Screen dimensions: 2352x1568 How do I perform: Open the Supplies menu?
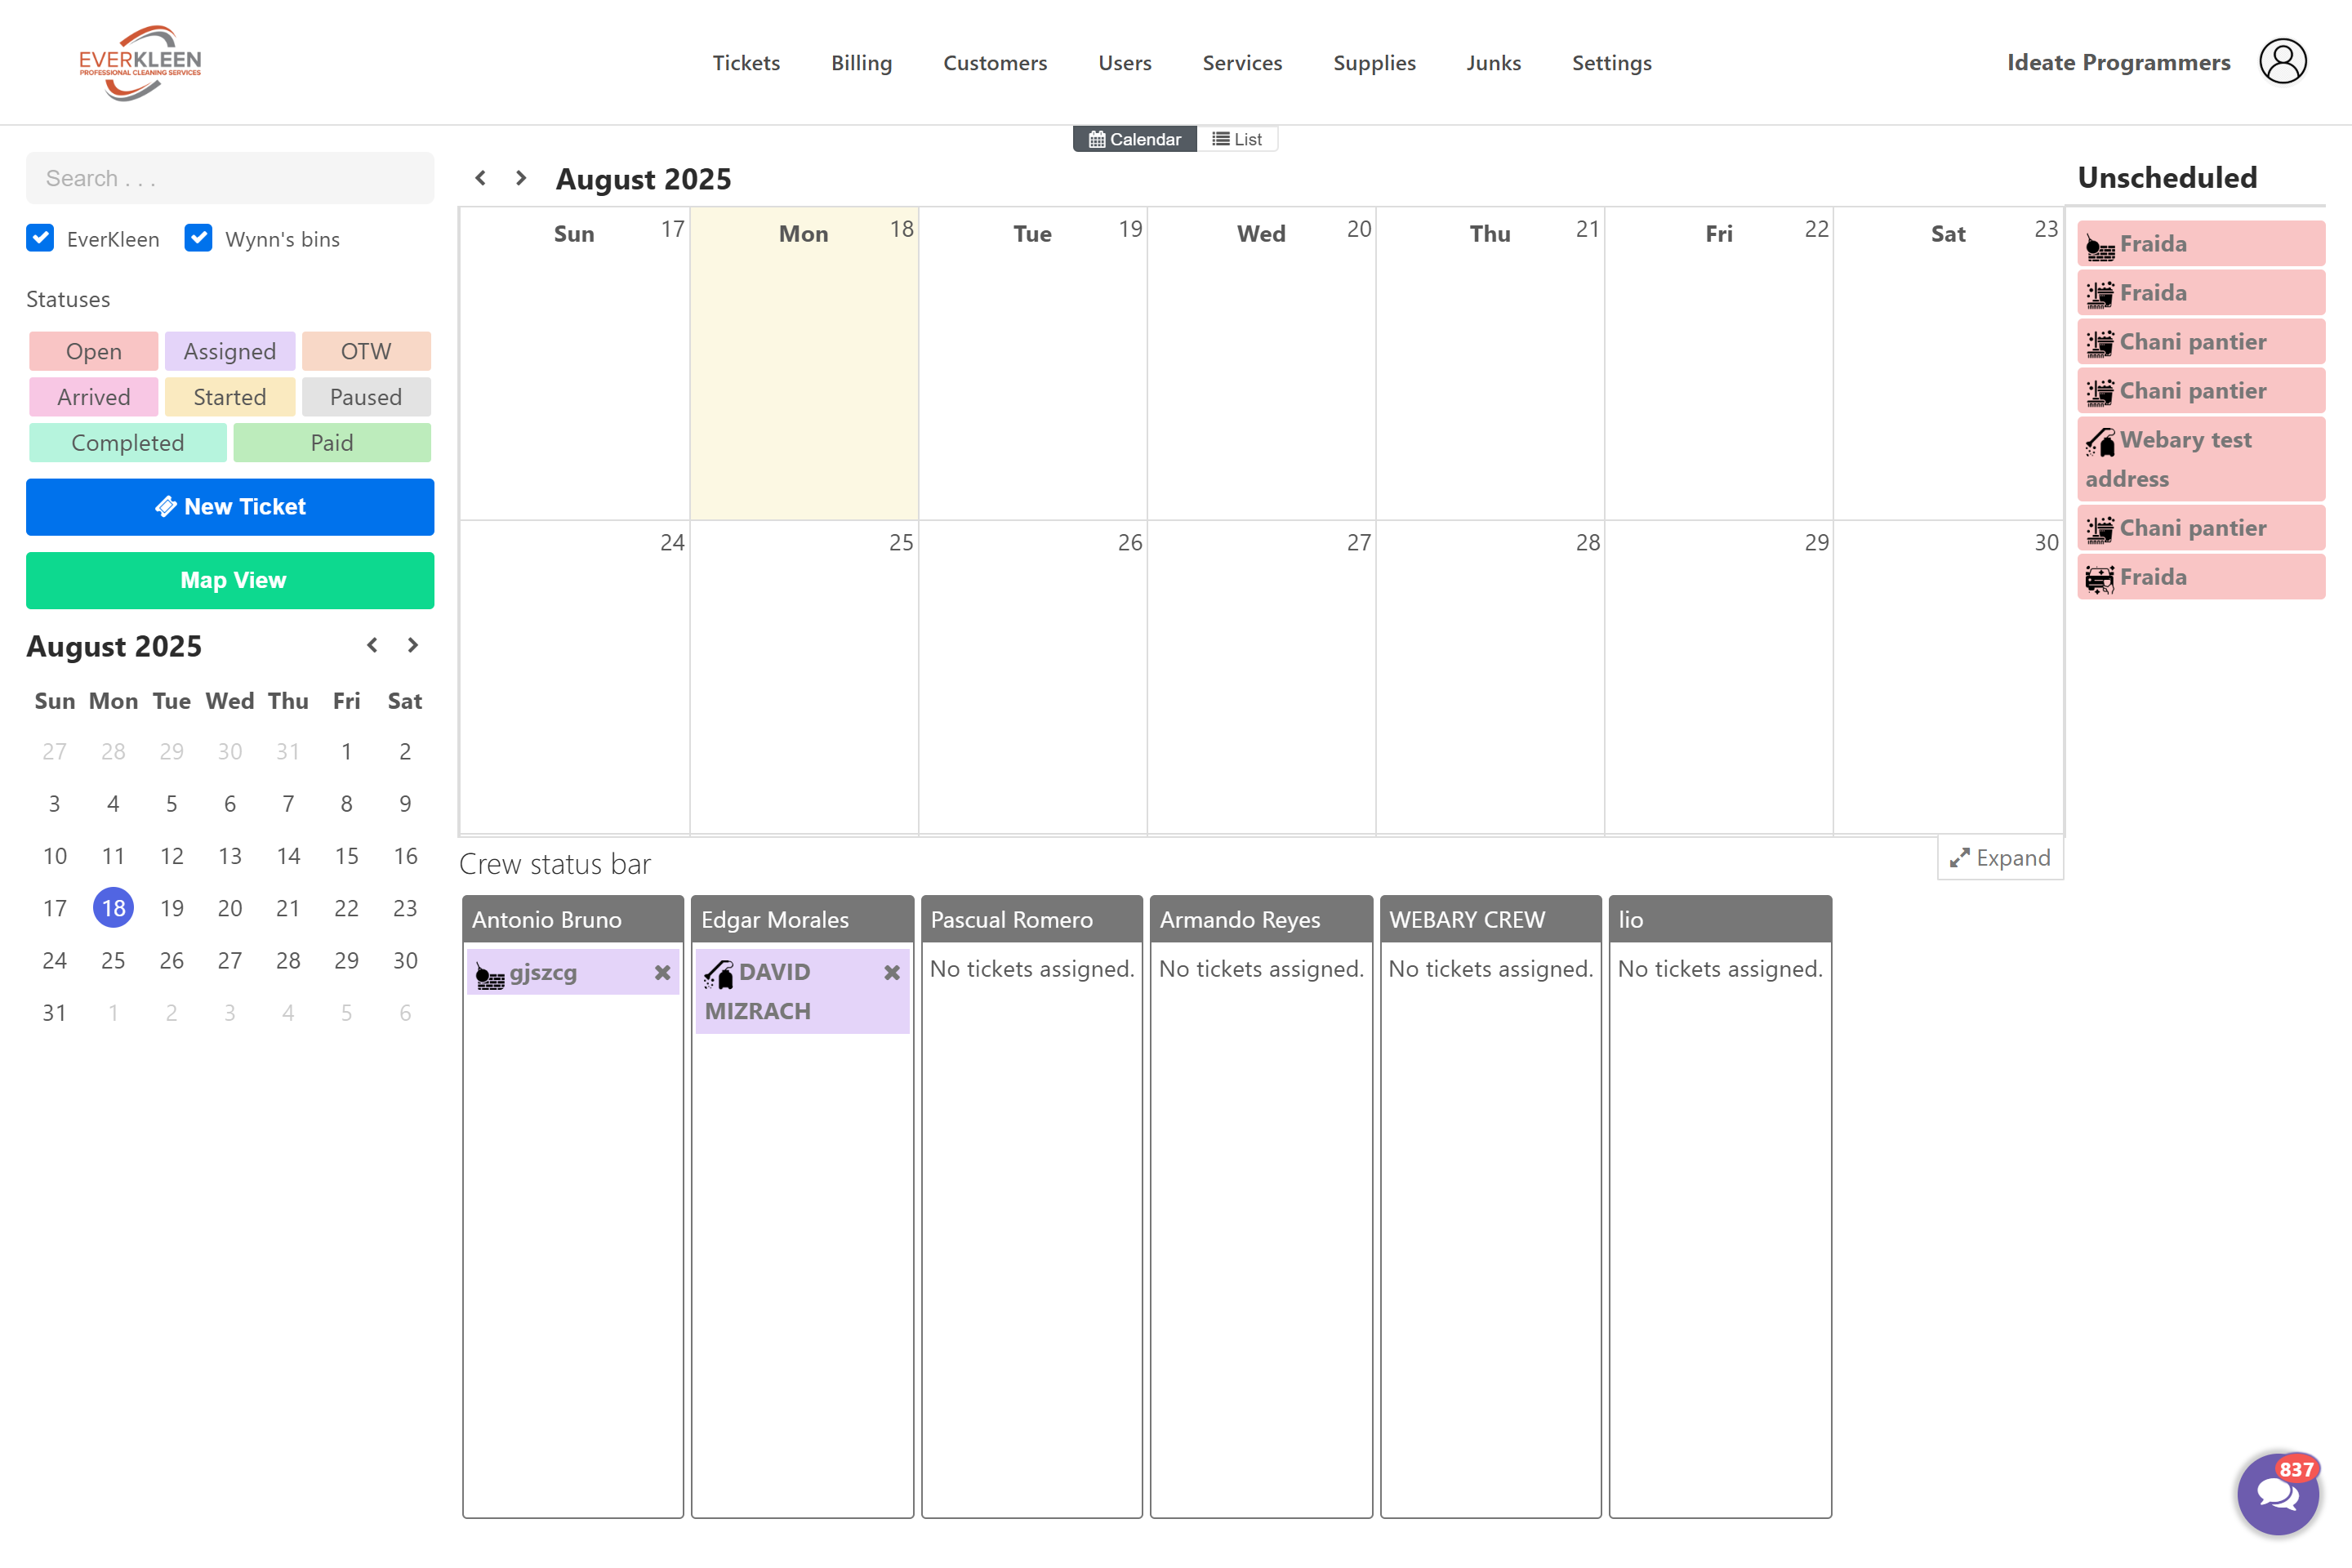[1374, 62]
